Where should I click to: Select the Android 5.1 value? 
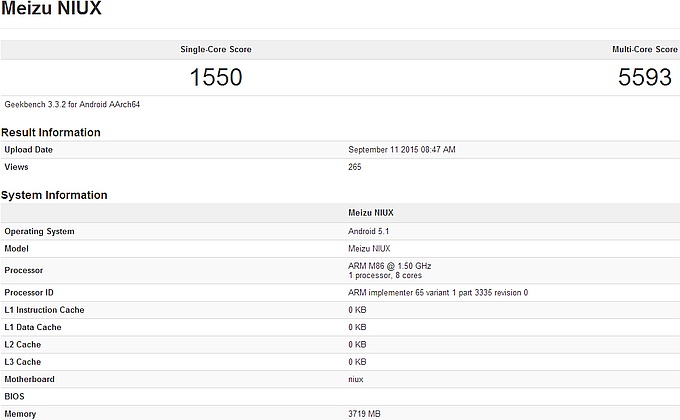tap(368, 231)
